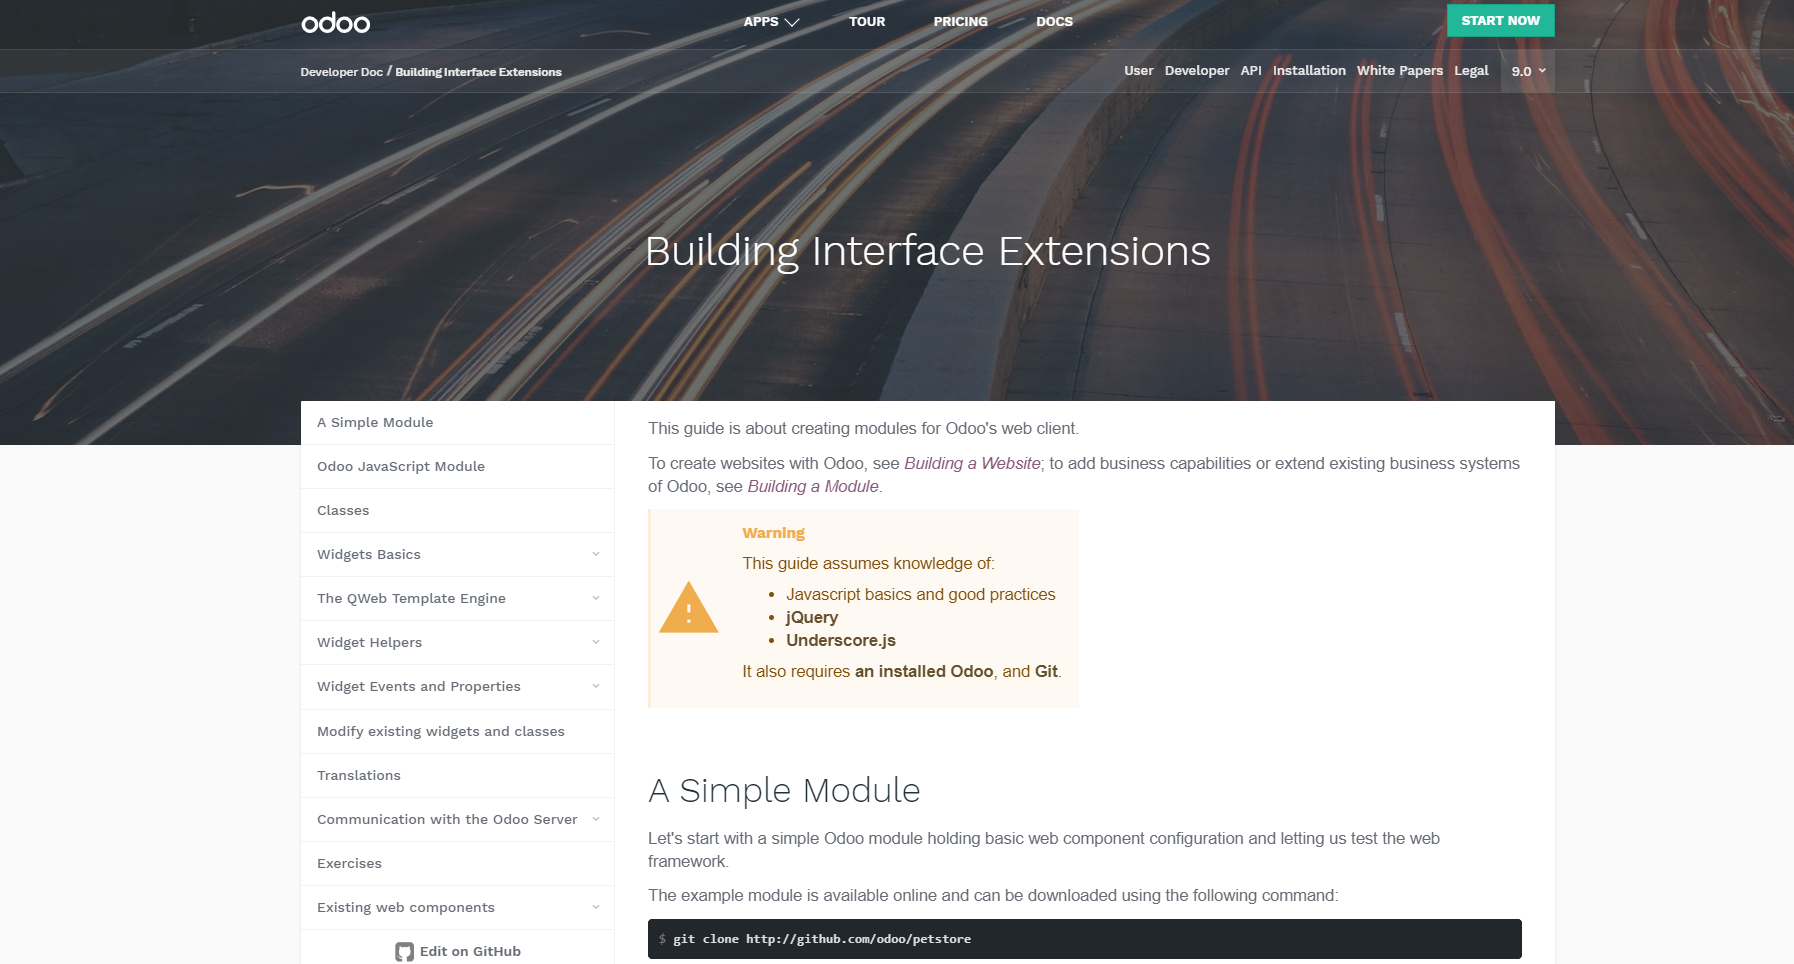Navigate to Developer Doc breadcrumb

(341, 72)
